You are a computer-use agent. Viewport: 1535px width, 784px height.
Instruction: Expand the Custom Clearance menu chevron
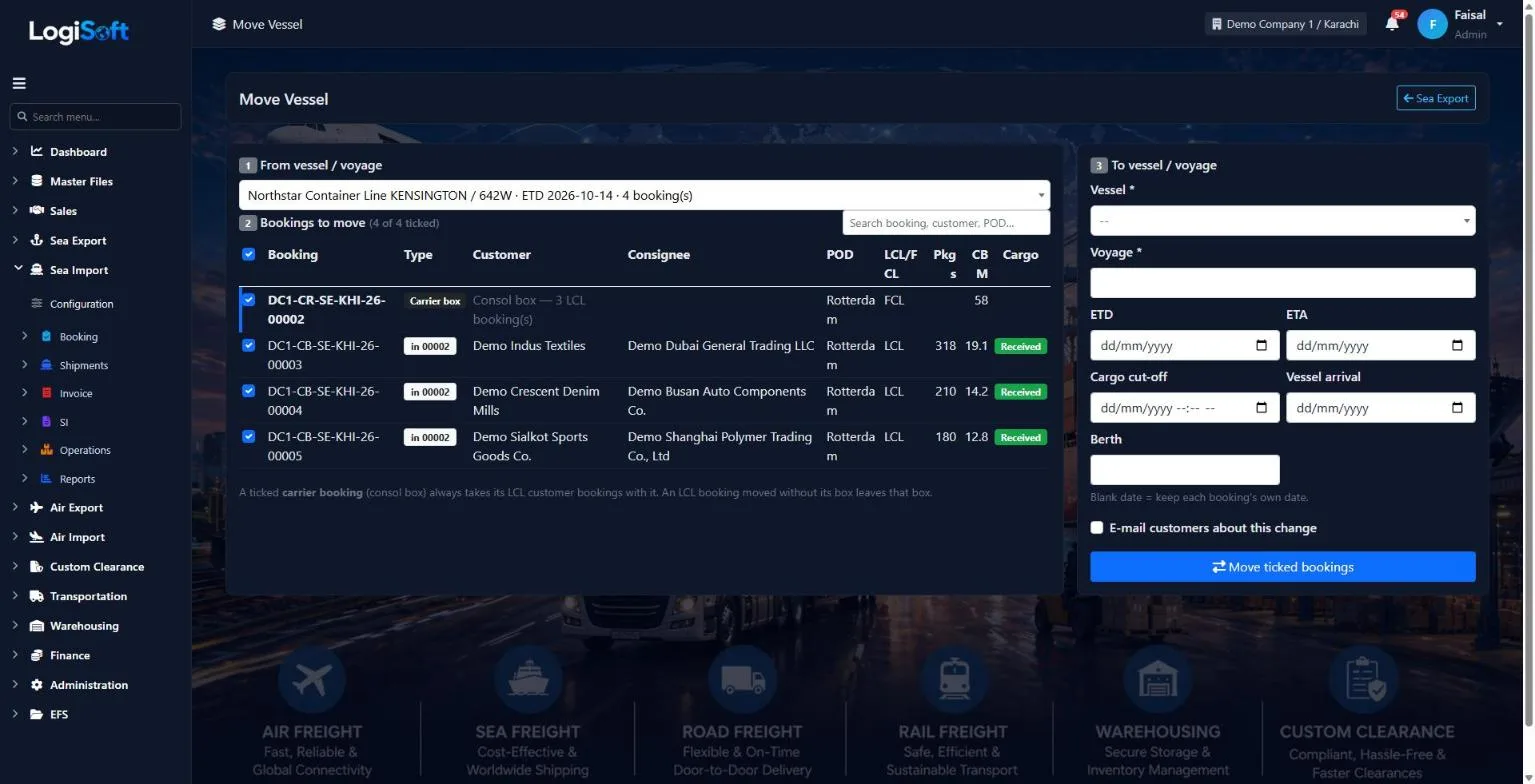point(15,567)
